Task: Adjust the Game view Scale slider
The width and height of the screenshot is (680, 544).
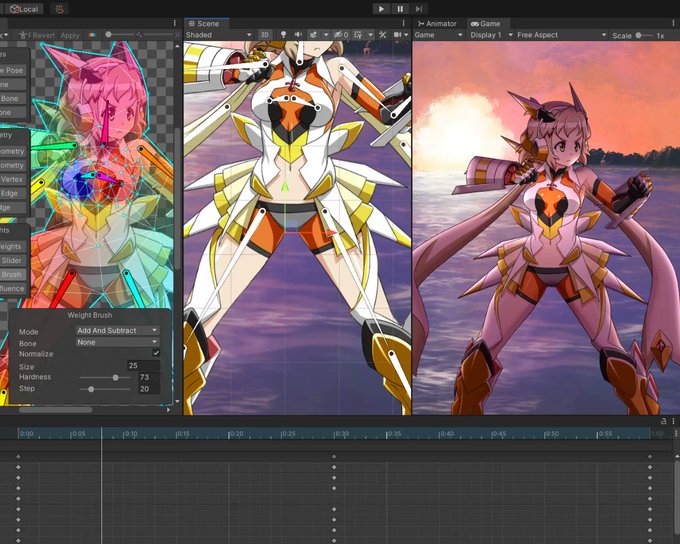Action: (644, 36)
